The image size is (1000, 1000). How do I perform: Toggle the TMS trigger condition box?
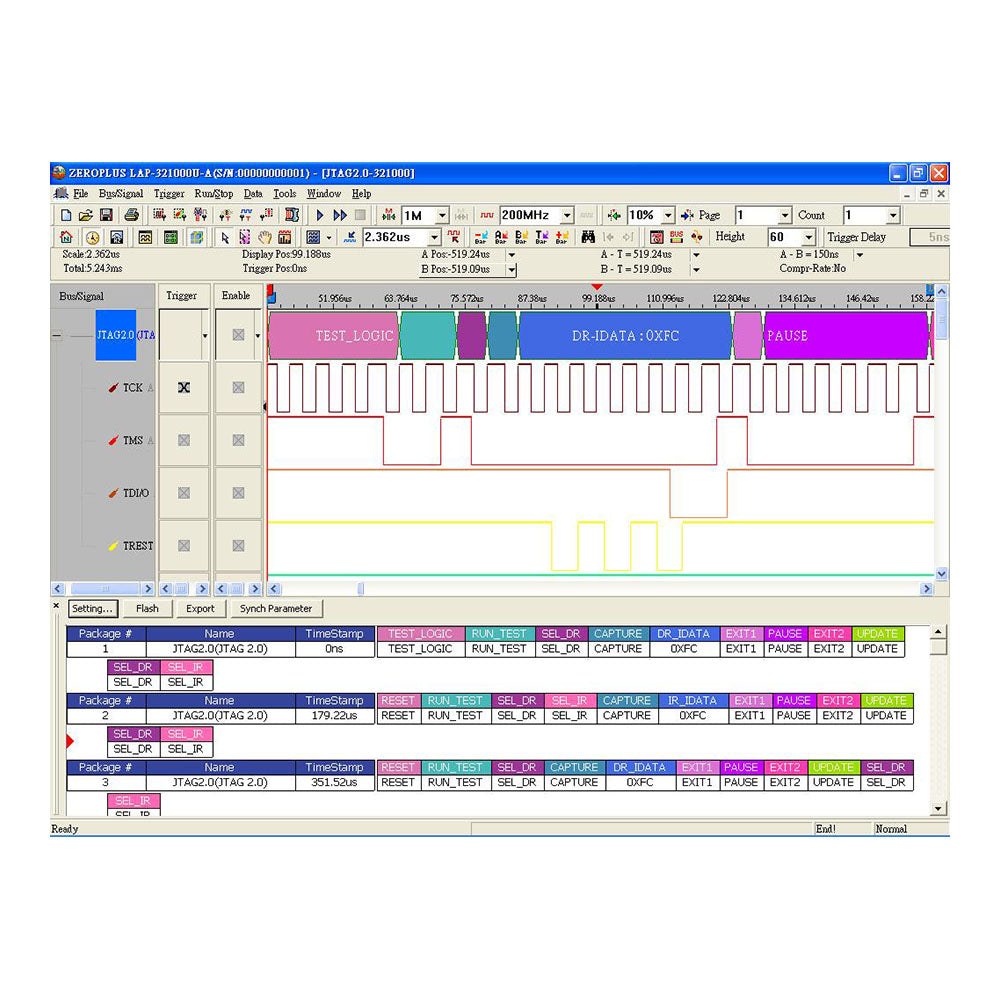(184, 440)
